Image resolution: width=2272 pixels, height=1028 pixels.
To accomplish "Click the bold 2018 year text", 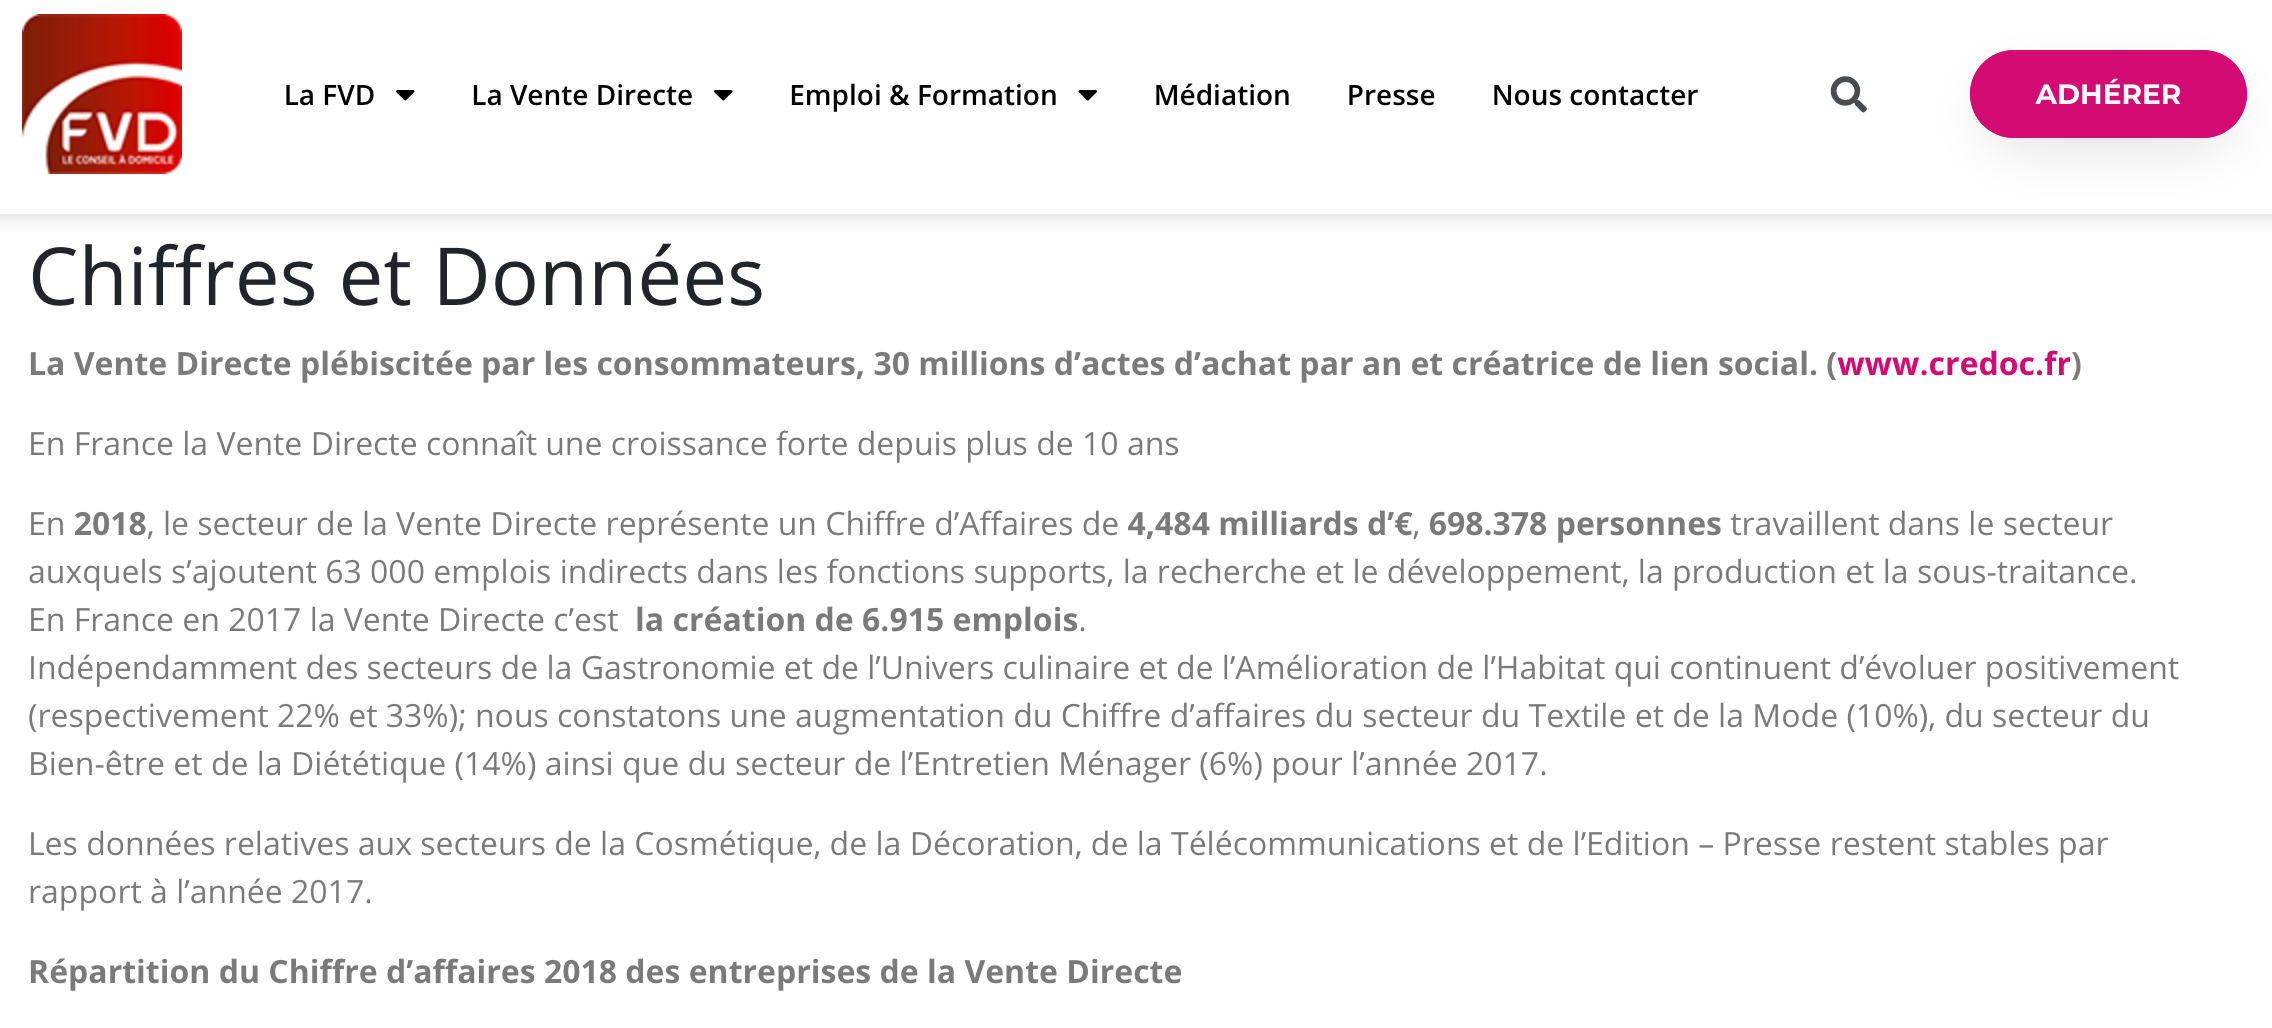I will (110, 524).
